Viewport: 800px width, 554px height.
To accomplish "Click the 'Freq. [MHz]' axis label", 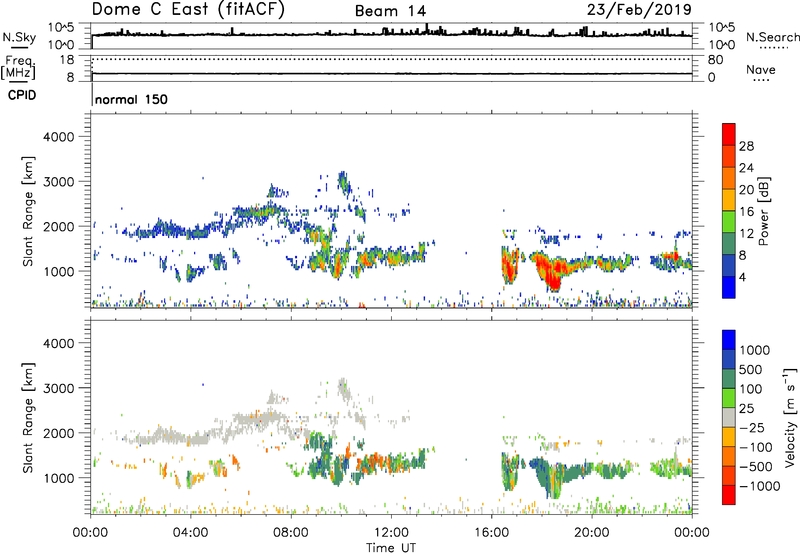I will [x=18, y=67].
